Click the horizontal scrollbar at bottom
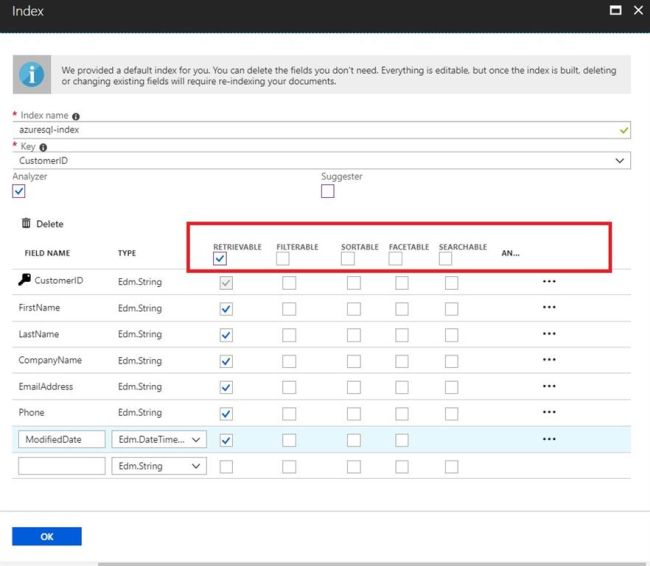The height and width of the screenshot is (566, 650). (x=373, y=564)
